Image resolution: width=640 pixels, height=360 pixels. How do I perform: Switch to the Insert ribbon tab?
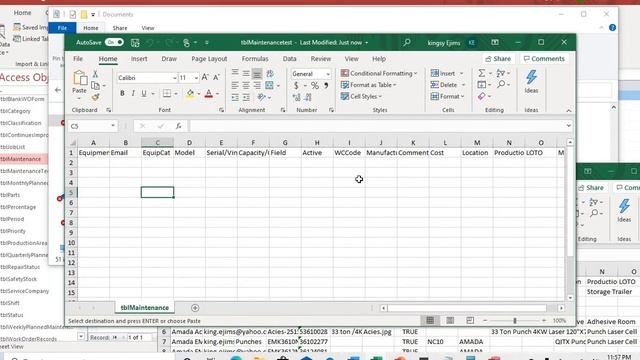[x=139, y=59]
